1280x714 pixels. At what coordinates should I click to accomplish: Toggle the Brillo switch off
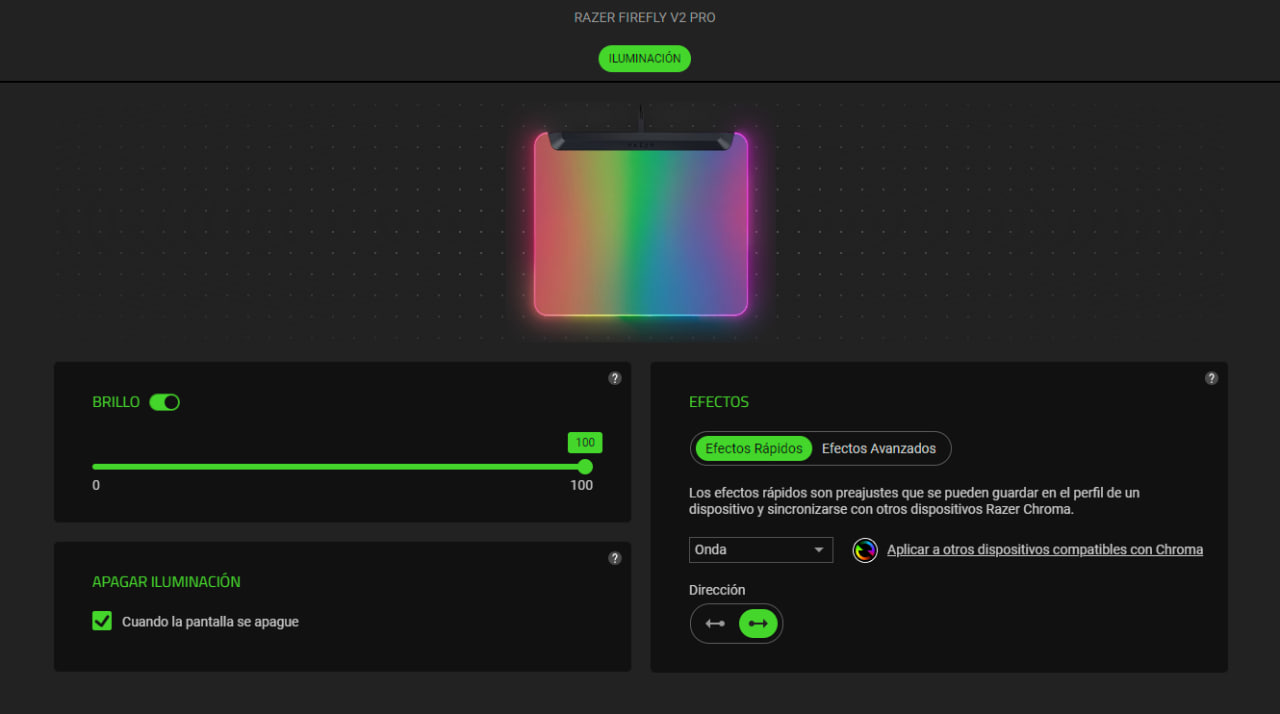click(164, 402)
